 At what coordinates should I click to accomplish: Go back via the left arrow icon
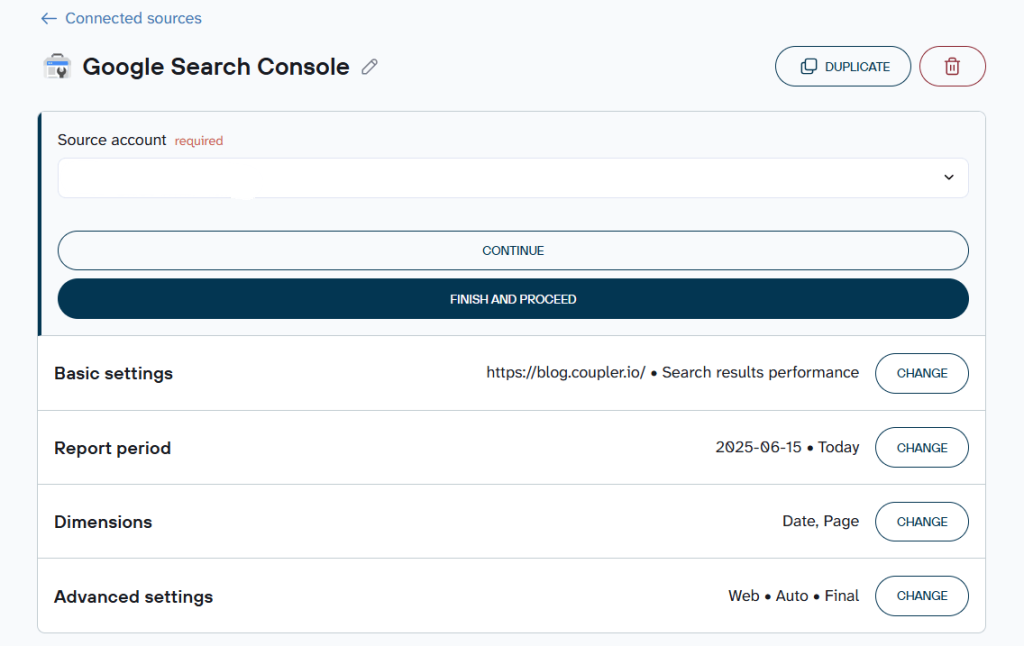pyautogui.click(x=48, y=18)
